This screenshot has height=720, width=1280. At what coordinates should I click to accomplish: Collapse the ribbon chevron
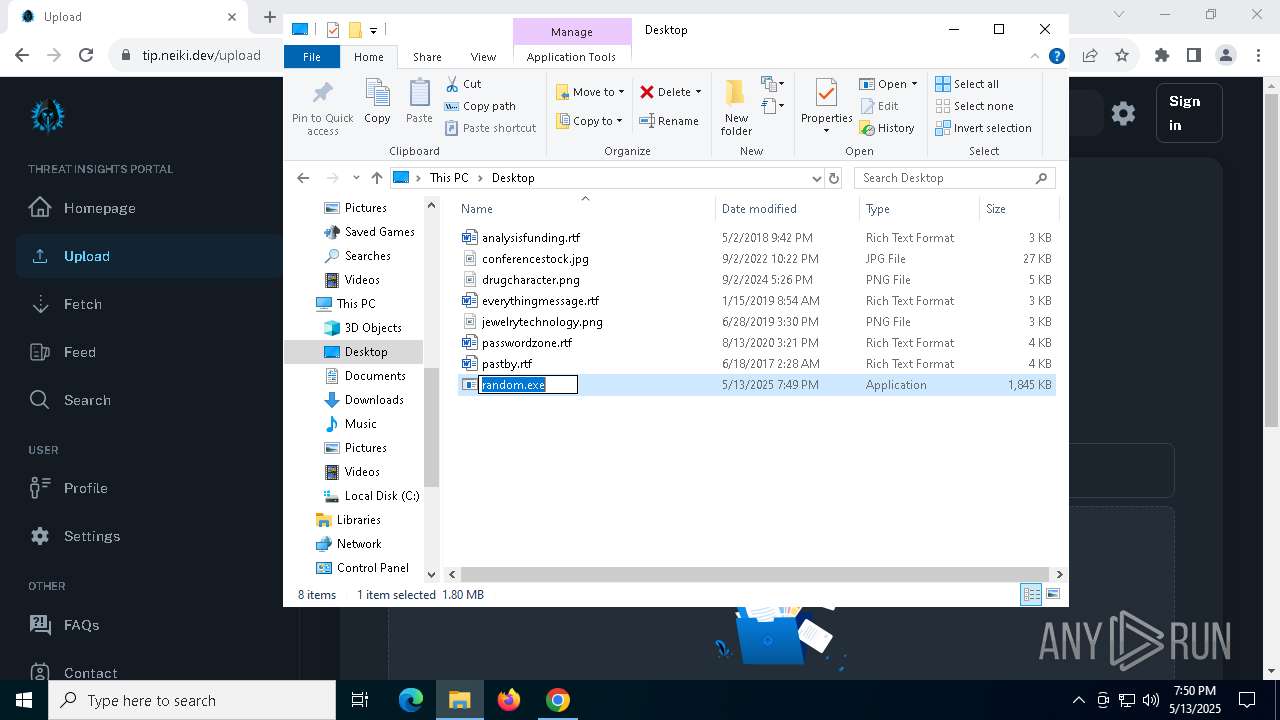pyautogui.click(x=1035, y=57)
